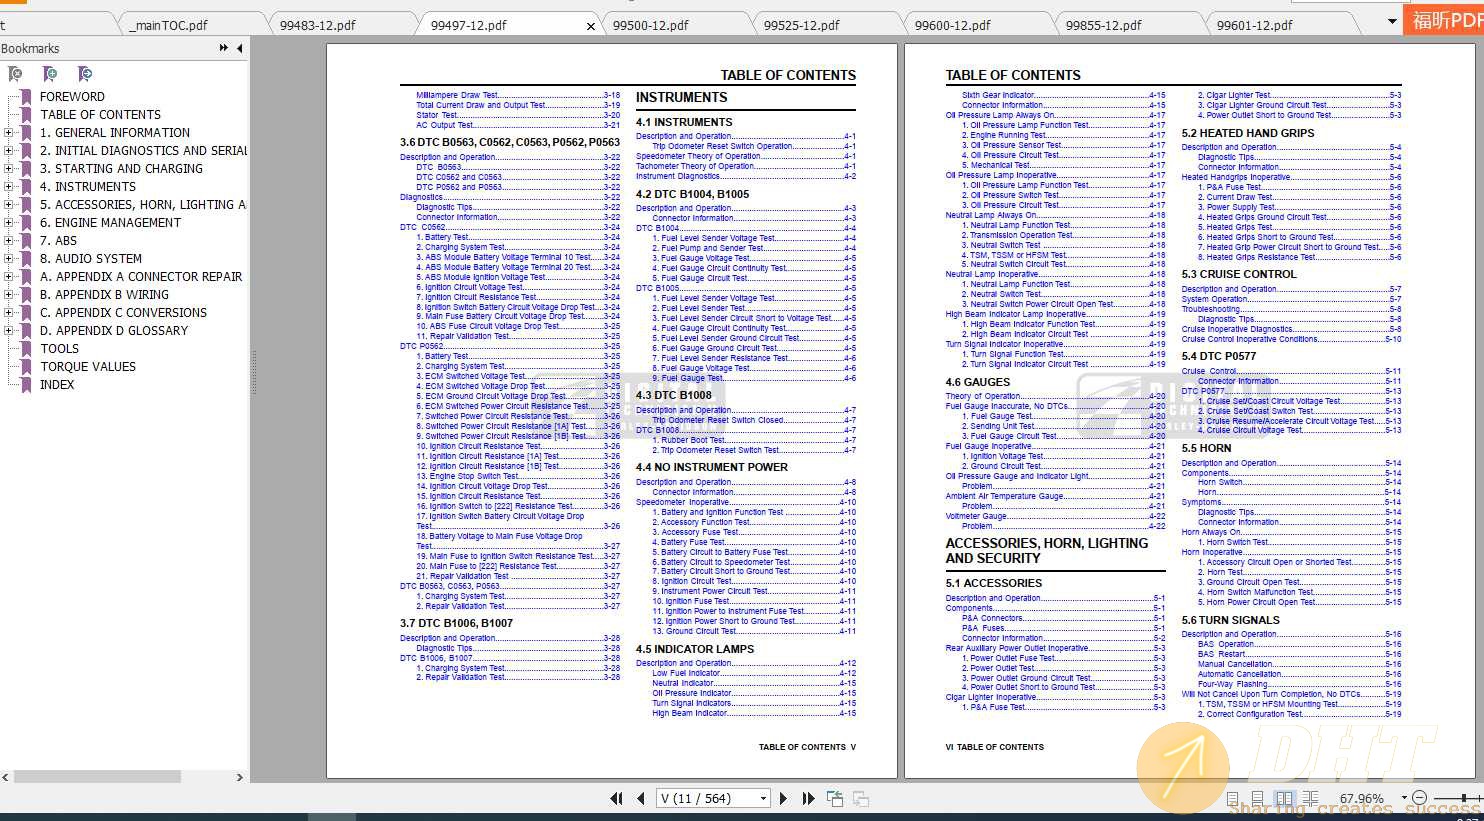Open the TORQUE VALUES bookmark

[88, 367]
